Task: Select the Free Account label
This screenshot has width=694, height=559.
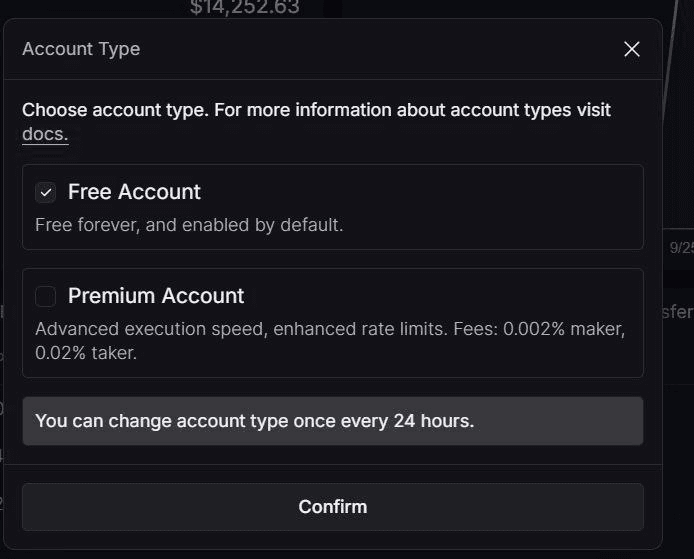Action: 134,192
